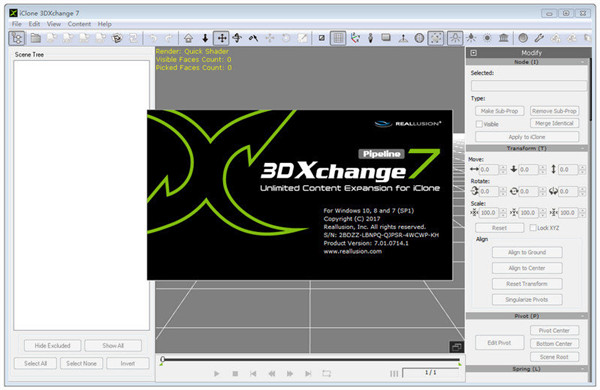Click the Edit Pivot button
The width and height of the screenshot is (600, 390).
(x=499, y=343)
